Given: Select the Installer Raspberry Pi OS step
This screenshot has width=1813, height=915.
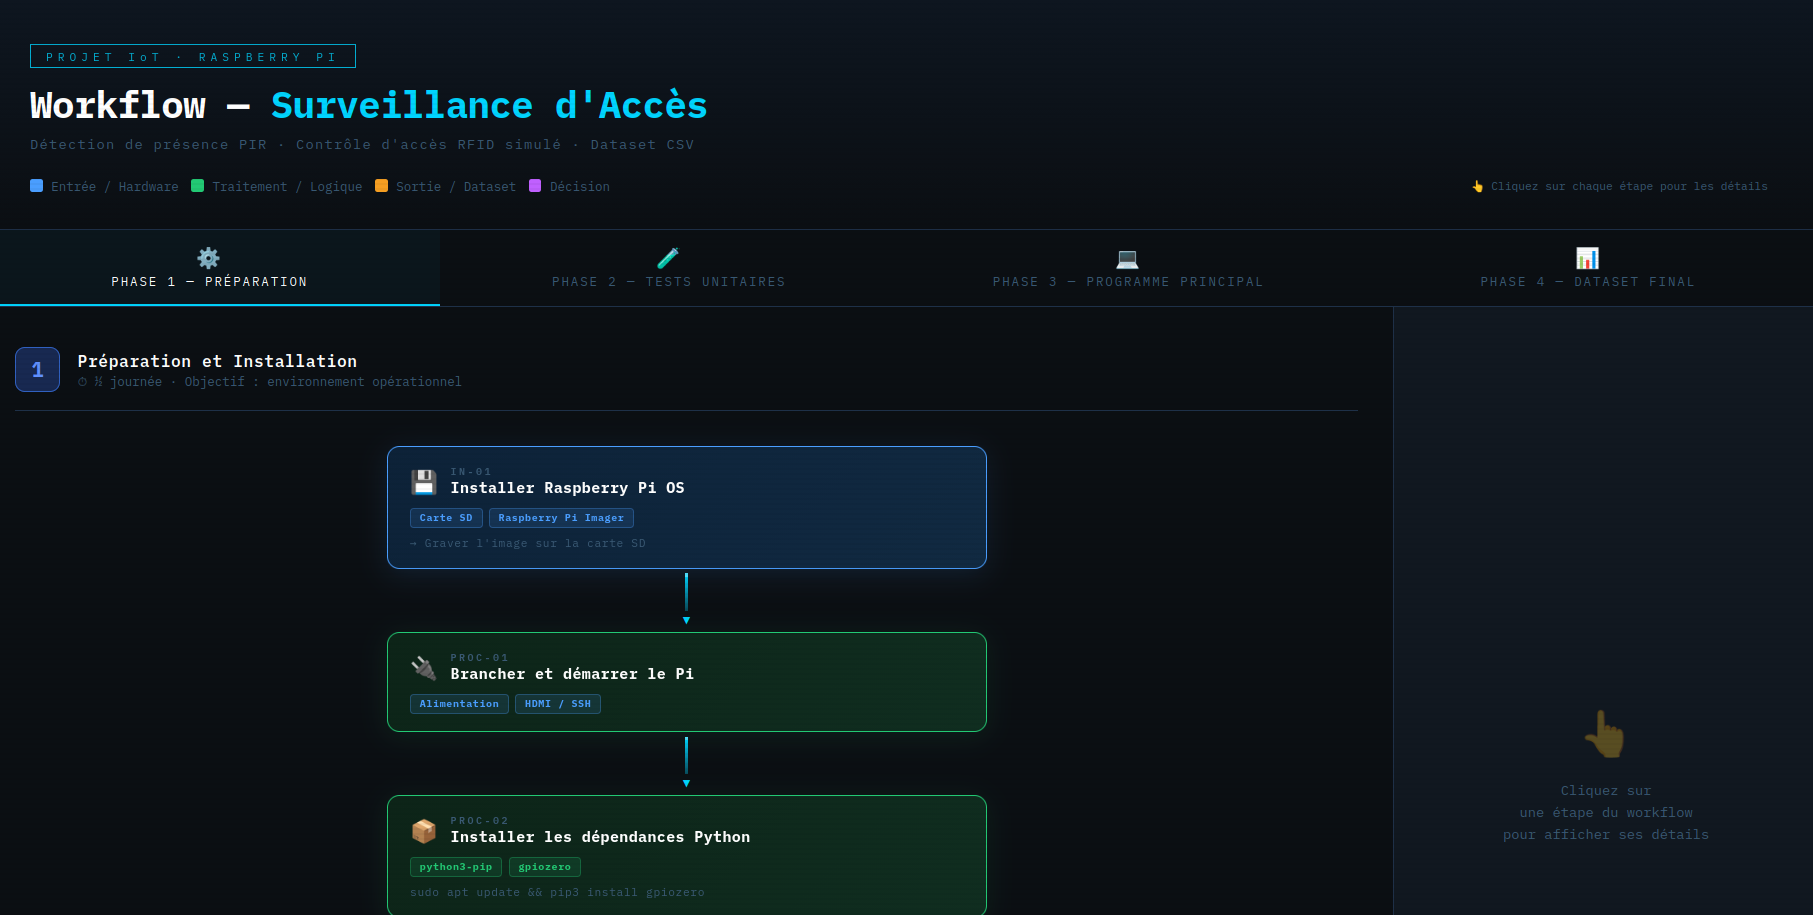Looking at the screenshot, I should (x=687, y=507).
